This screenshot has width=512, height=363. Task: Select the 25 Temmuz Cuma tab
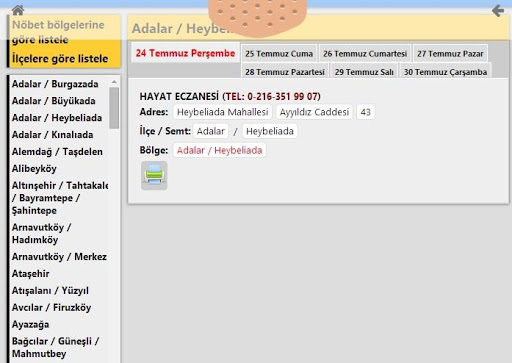pos(279,54)
